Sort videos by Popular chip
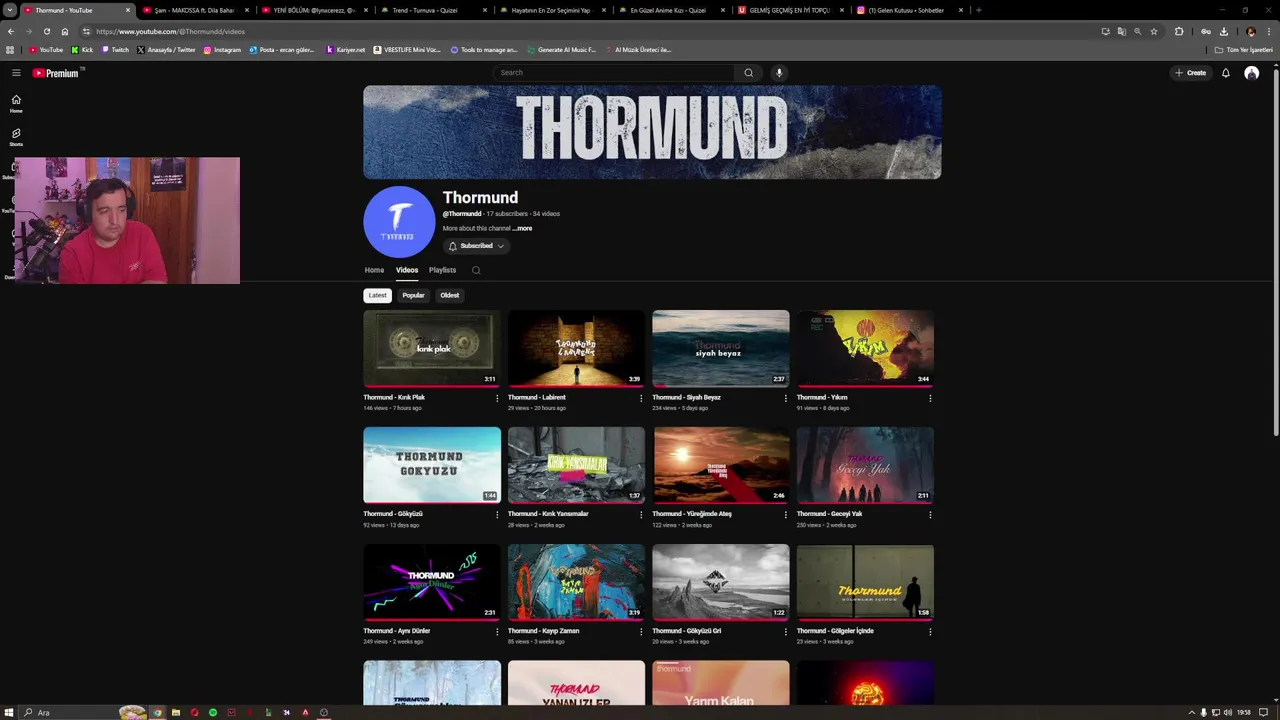1280x720 pixels. point(413,295)
